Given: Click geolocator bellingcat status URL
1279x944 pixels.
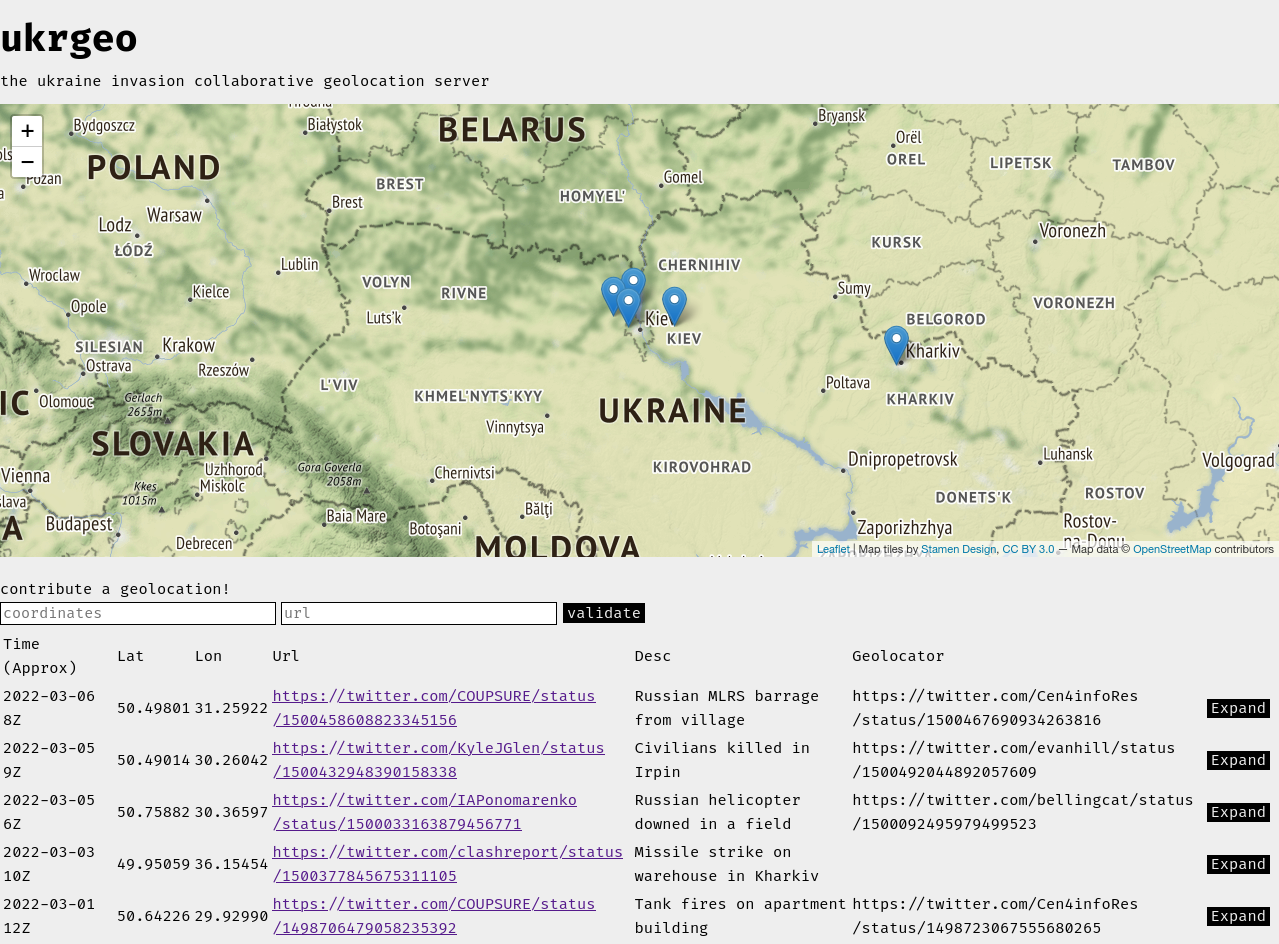Looking at the screenshot, I should point(1023,812).
